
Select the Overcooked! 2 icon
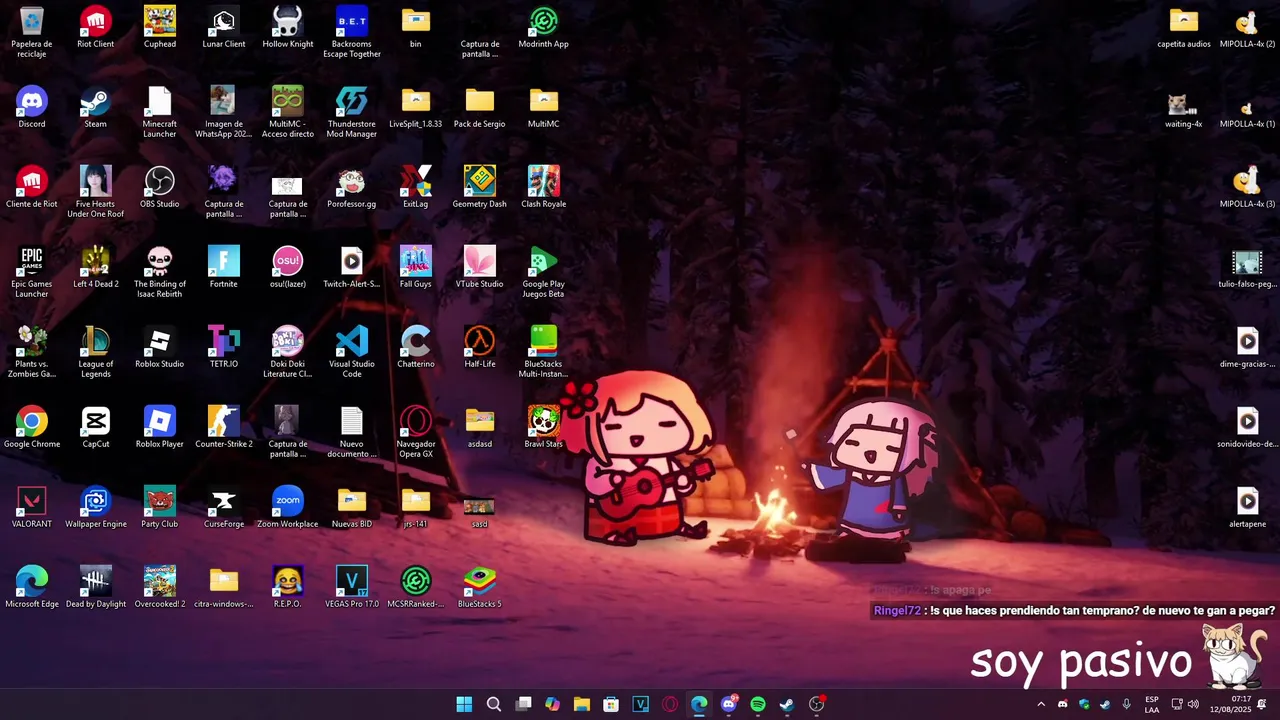pos(160,587)
